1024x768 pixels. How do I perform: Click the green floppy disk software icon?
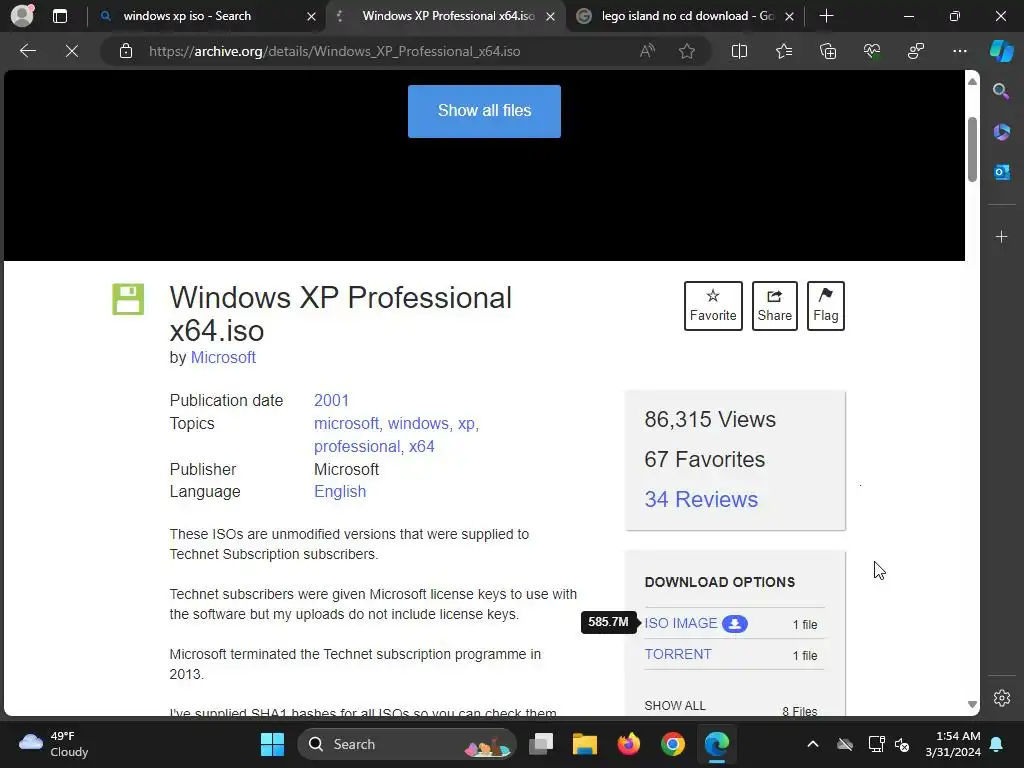tap(128, 299)
